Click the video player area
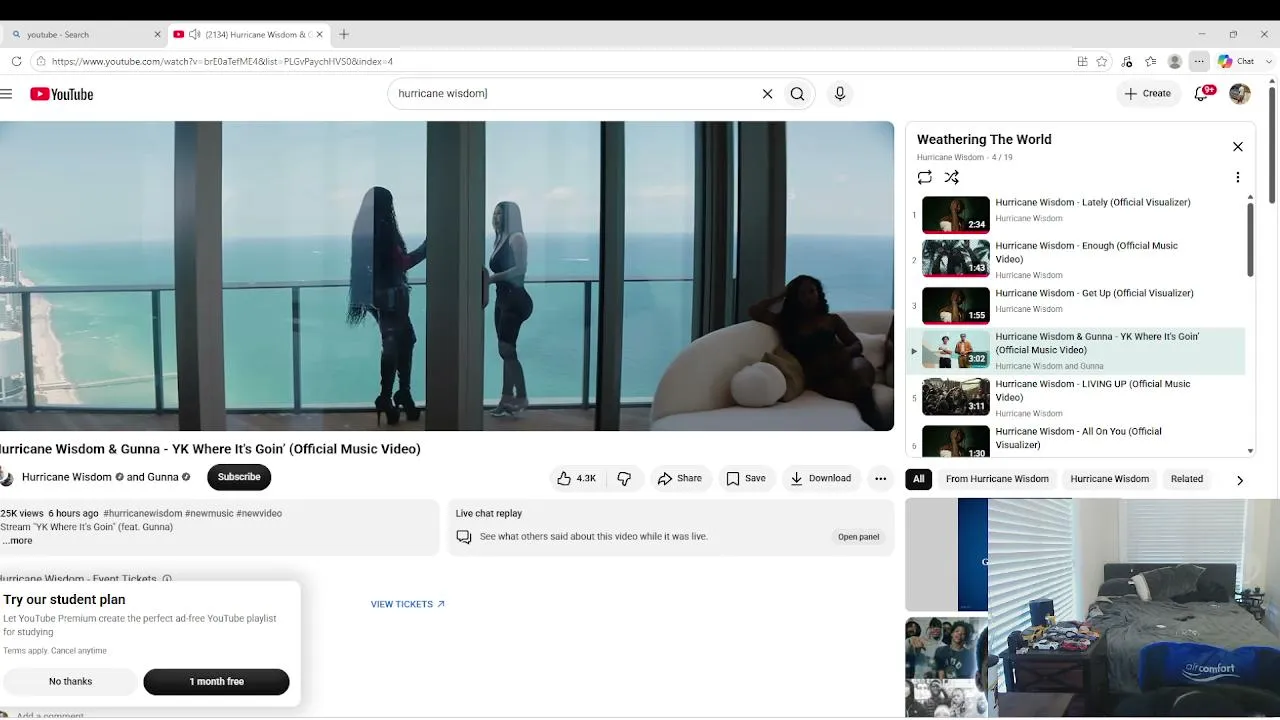 click(447, 276)
